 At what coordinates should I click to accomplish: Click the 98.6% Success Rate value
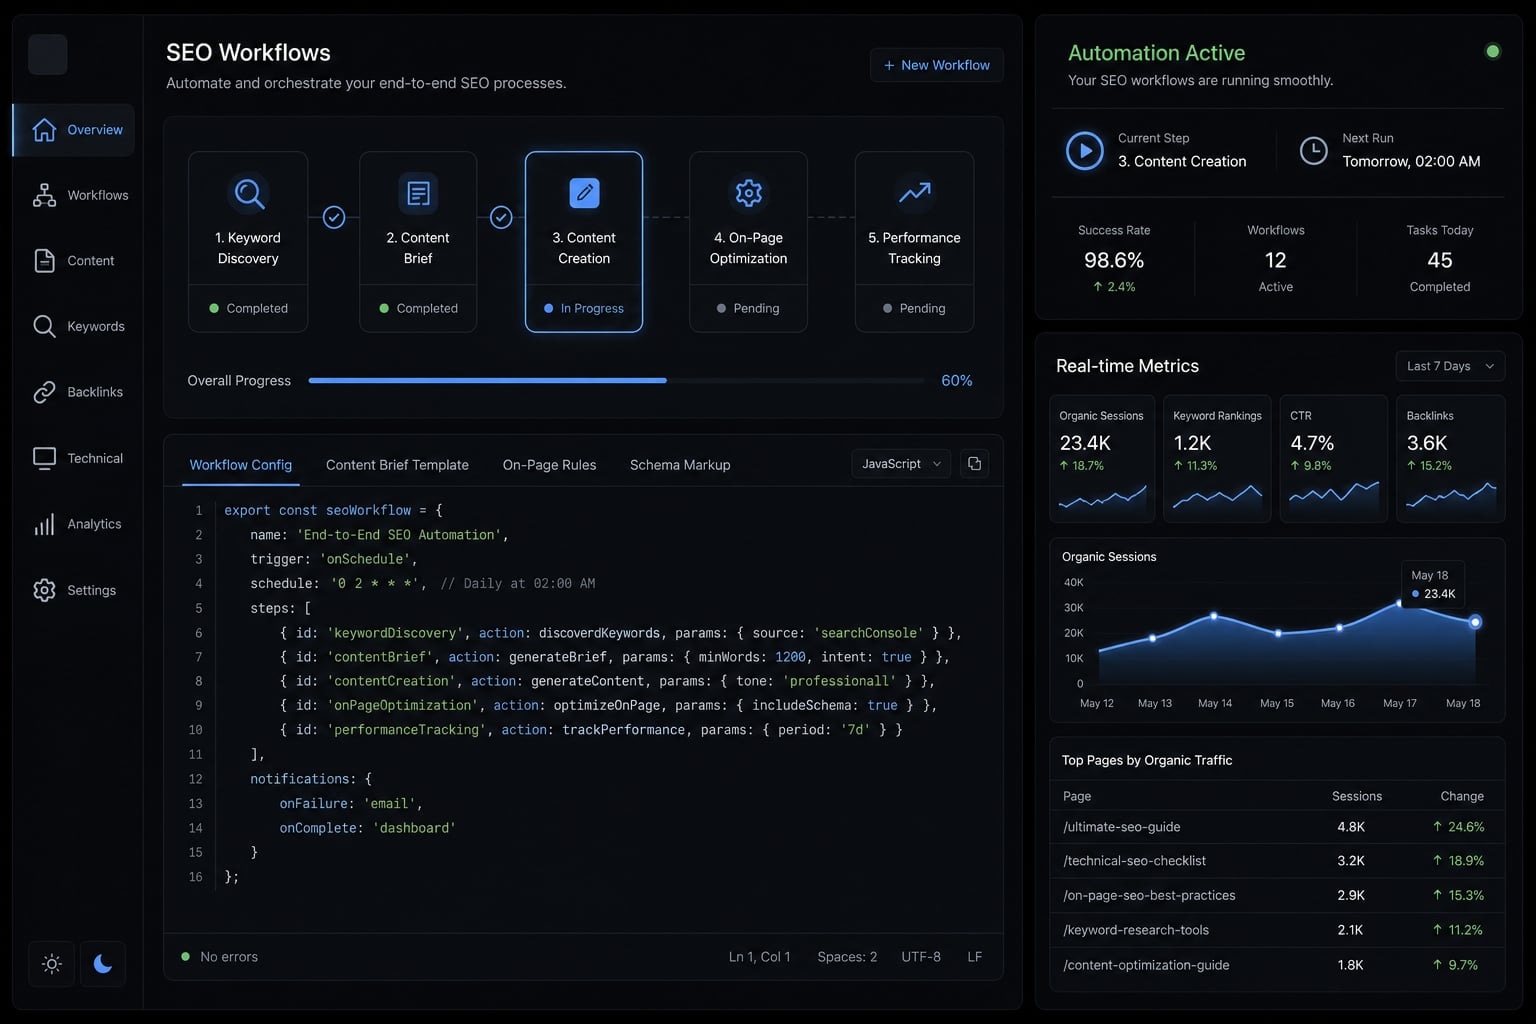pos(1114,260)
